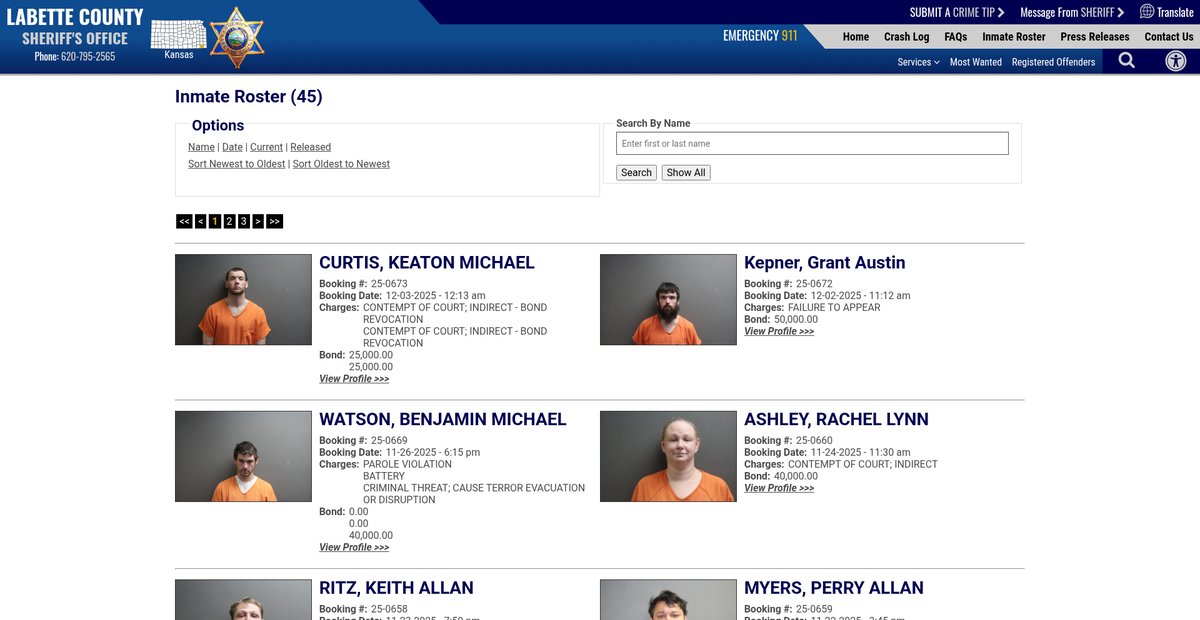Click name MYERS, PERRY ALLAN
1200x620 pixels.
(834, 588)
